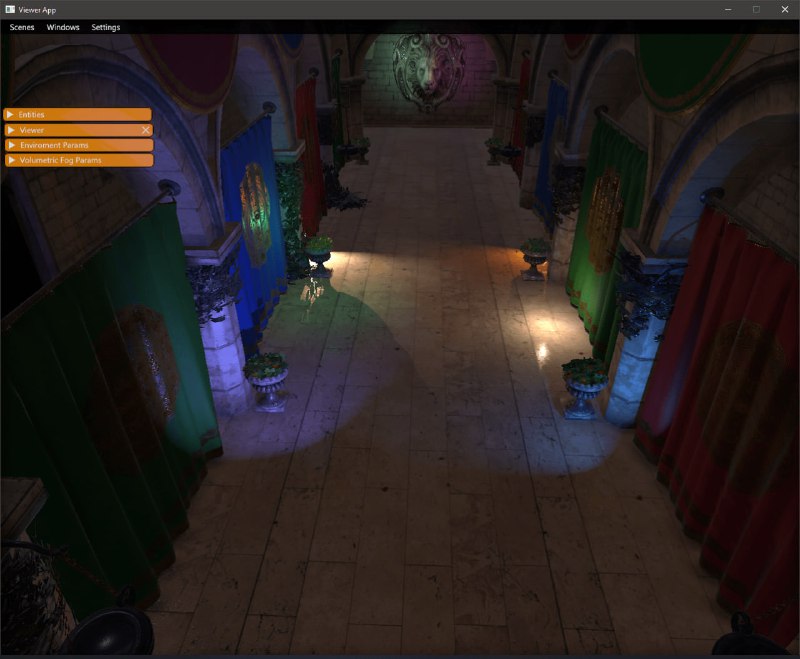Click the Entities panel title text

point(32,115)
